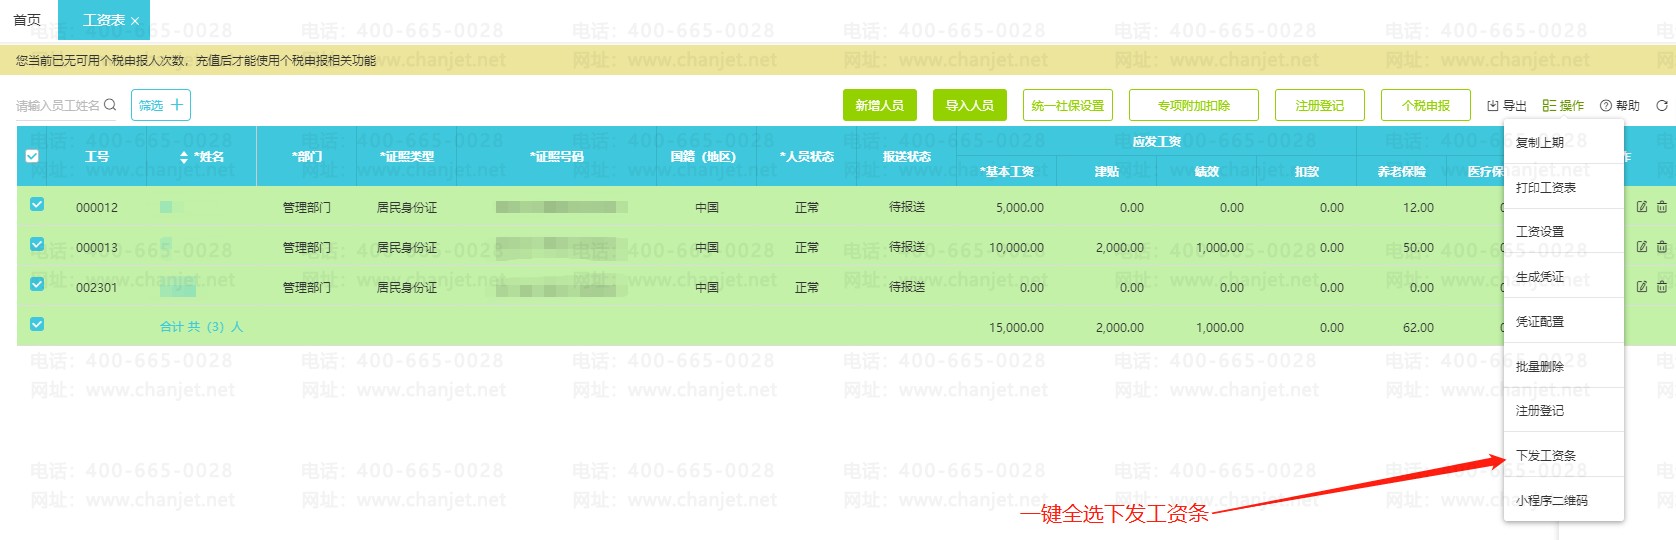
Task: Click 1,000.00 performance cell of row 000013
Action: [1220, 248]
